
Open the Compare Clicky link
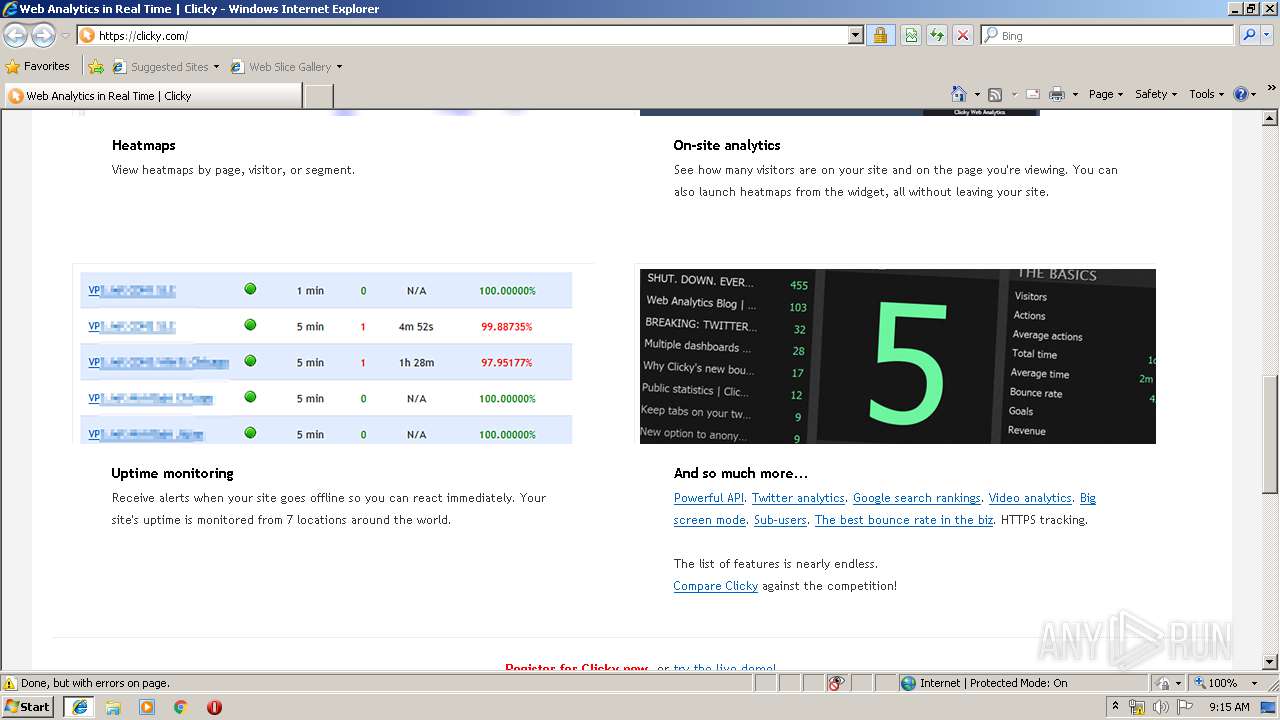click(716, 586)
